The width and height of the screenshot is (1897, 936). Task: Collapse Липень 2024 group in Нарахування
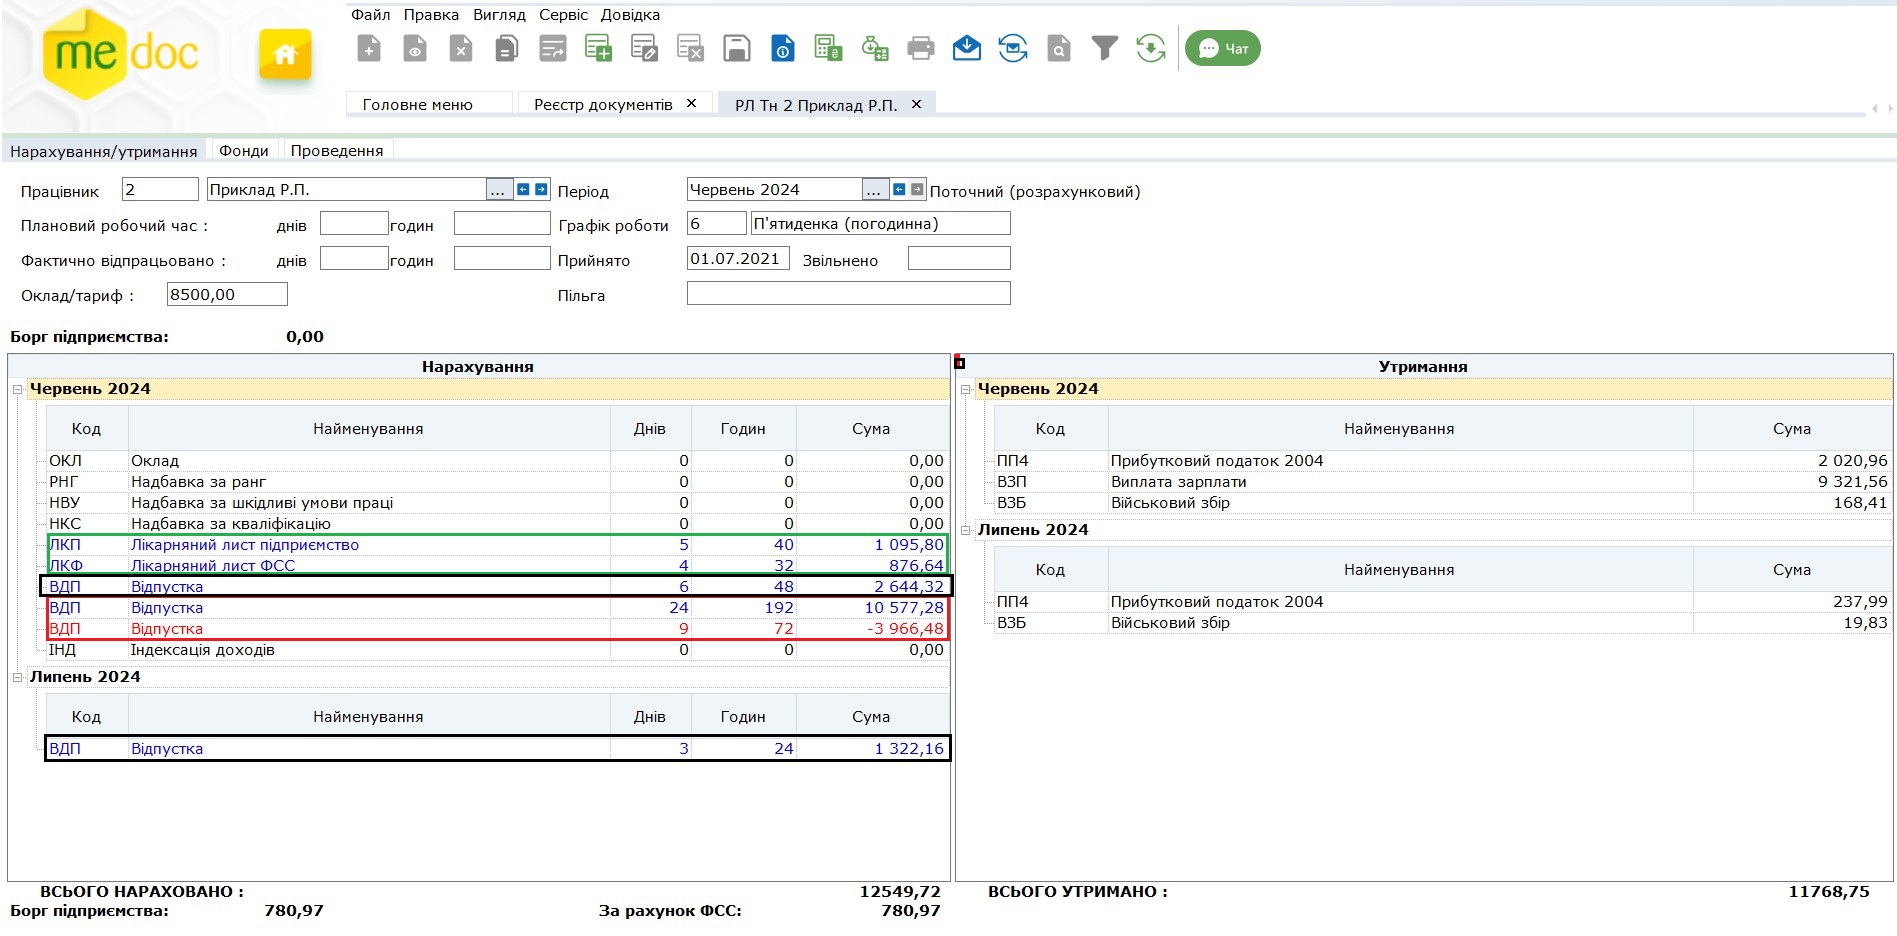tap(17, 677)
